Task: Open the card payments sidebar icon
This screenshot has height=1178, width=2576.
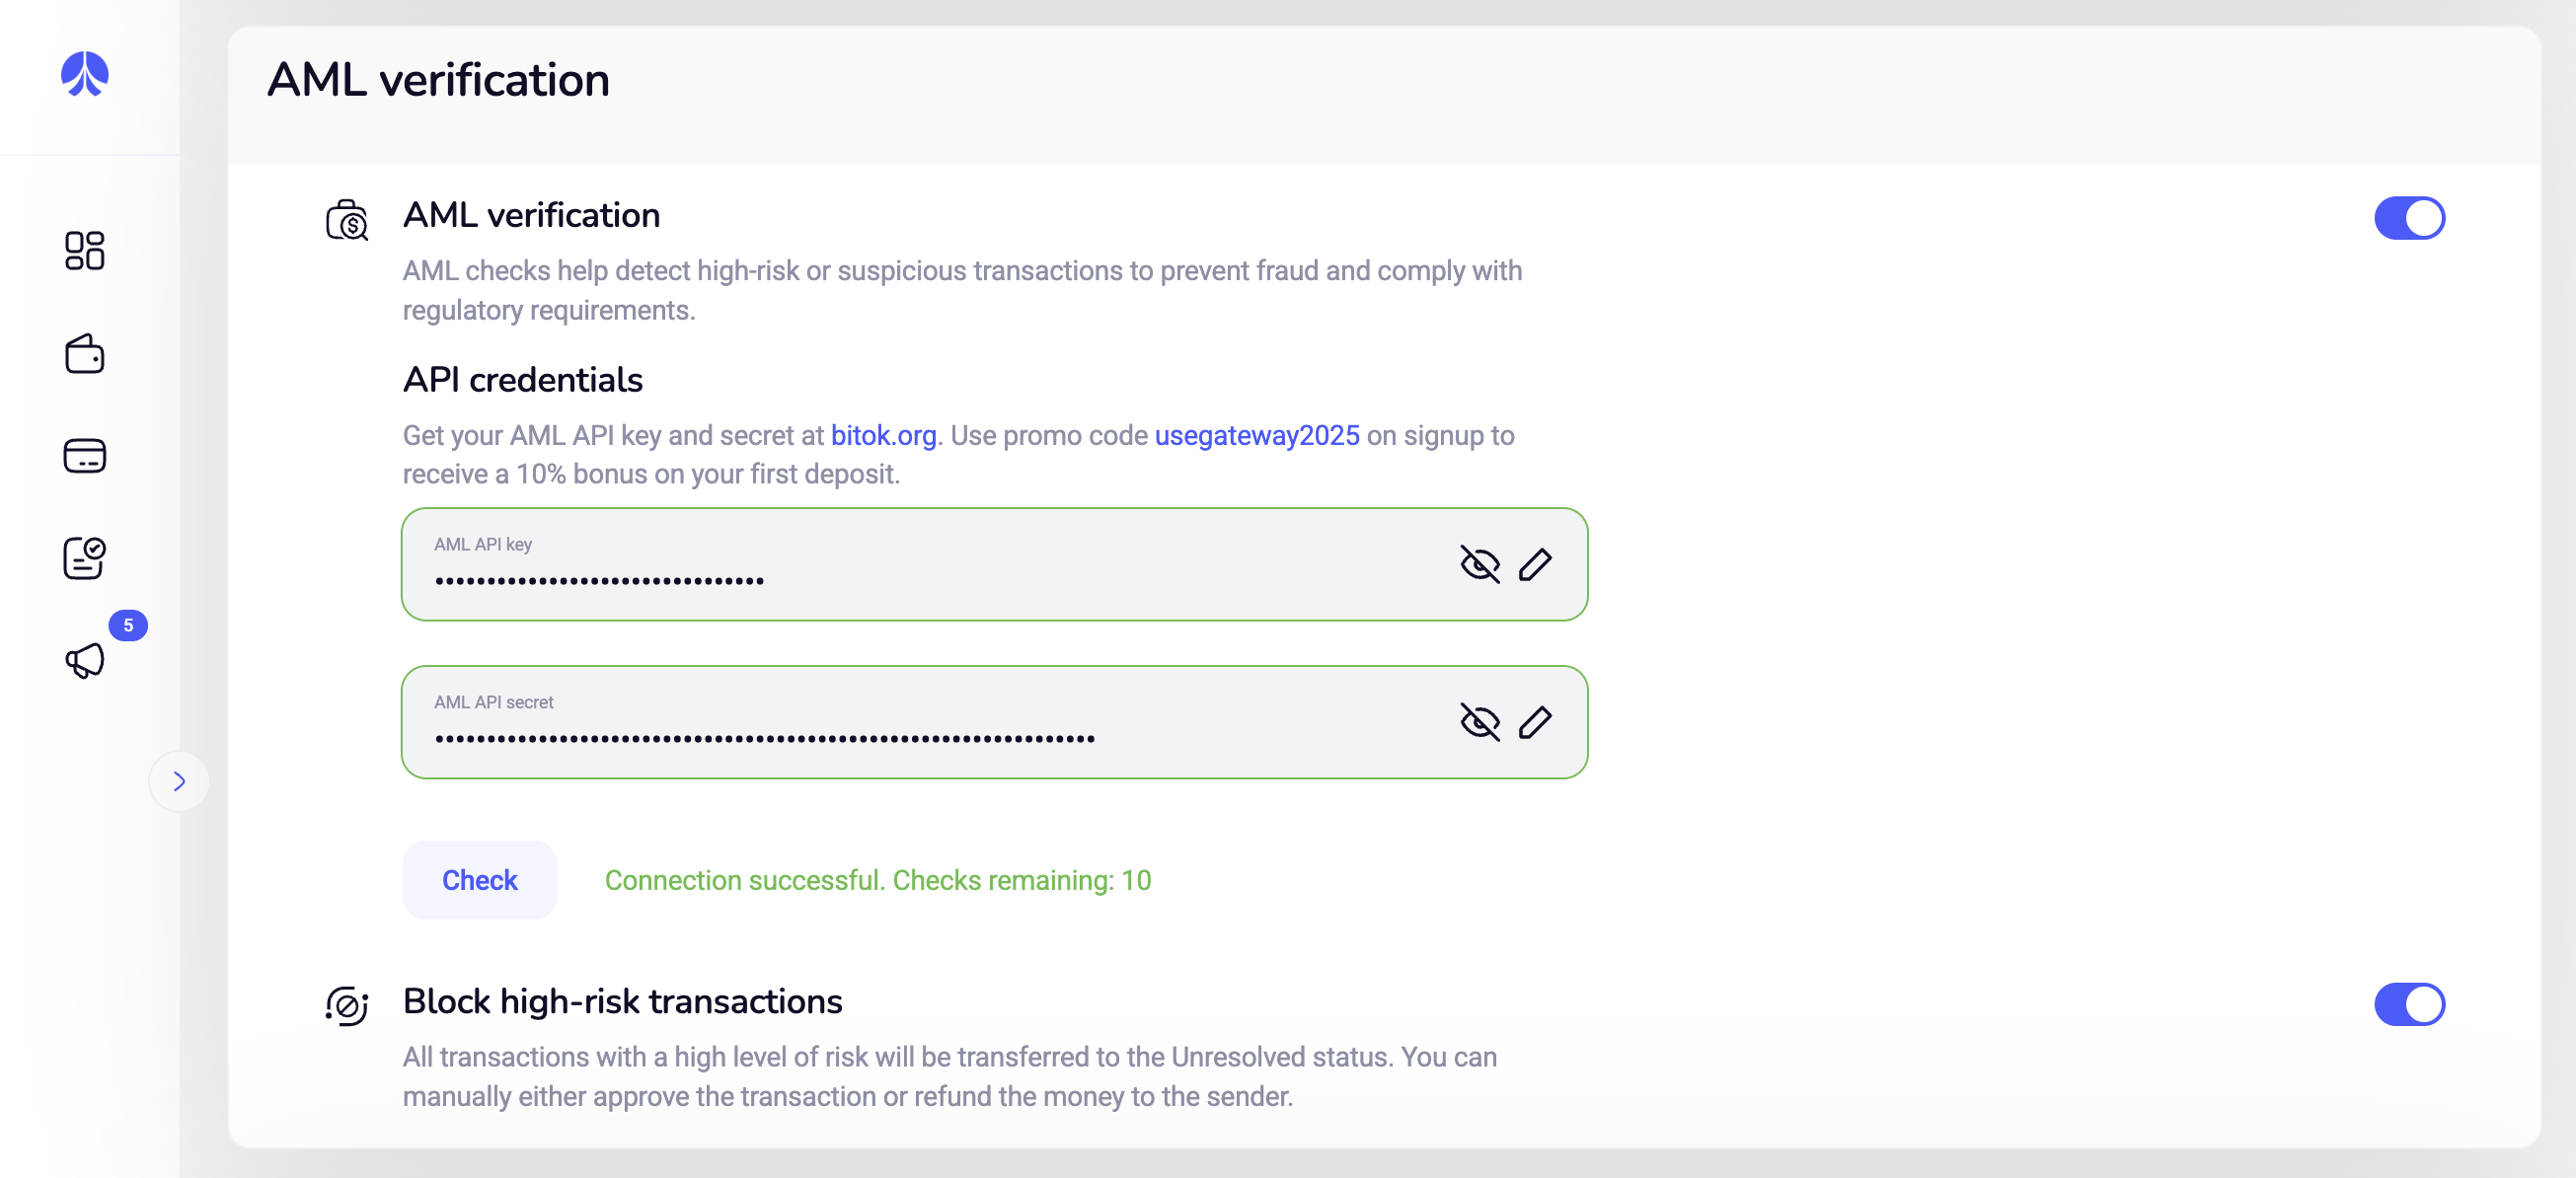Action: pyautogui.click(x=84, y=456)
